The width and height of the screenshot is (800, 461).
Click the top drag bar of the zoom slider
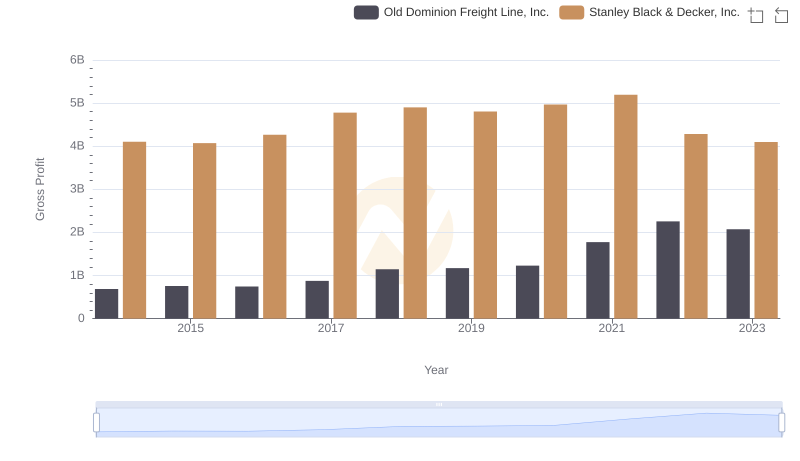[x=439, y=404]
